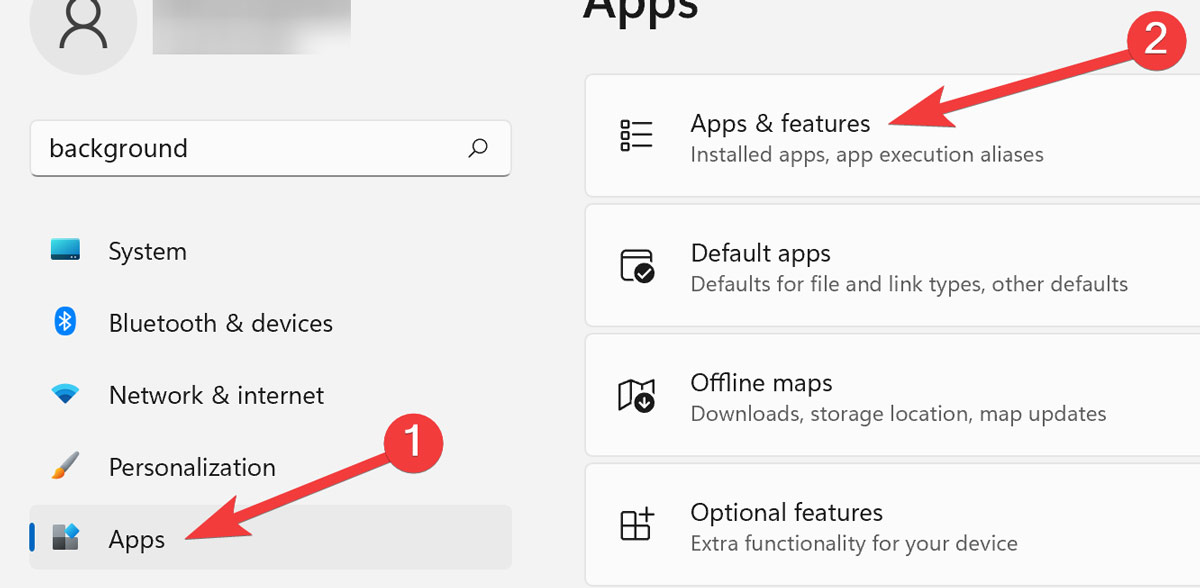
Task: Click the Default apps checkmark icon
Action: [x=637, y=265]
